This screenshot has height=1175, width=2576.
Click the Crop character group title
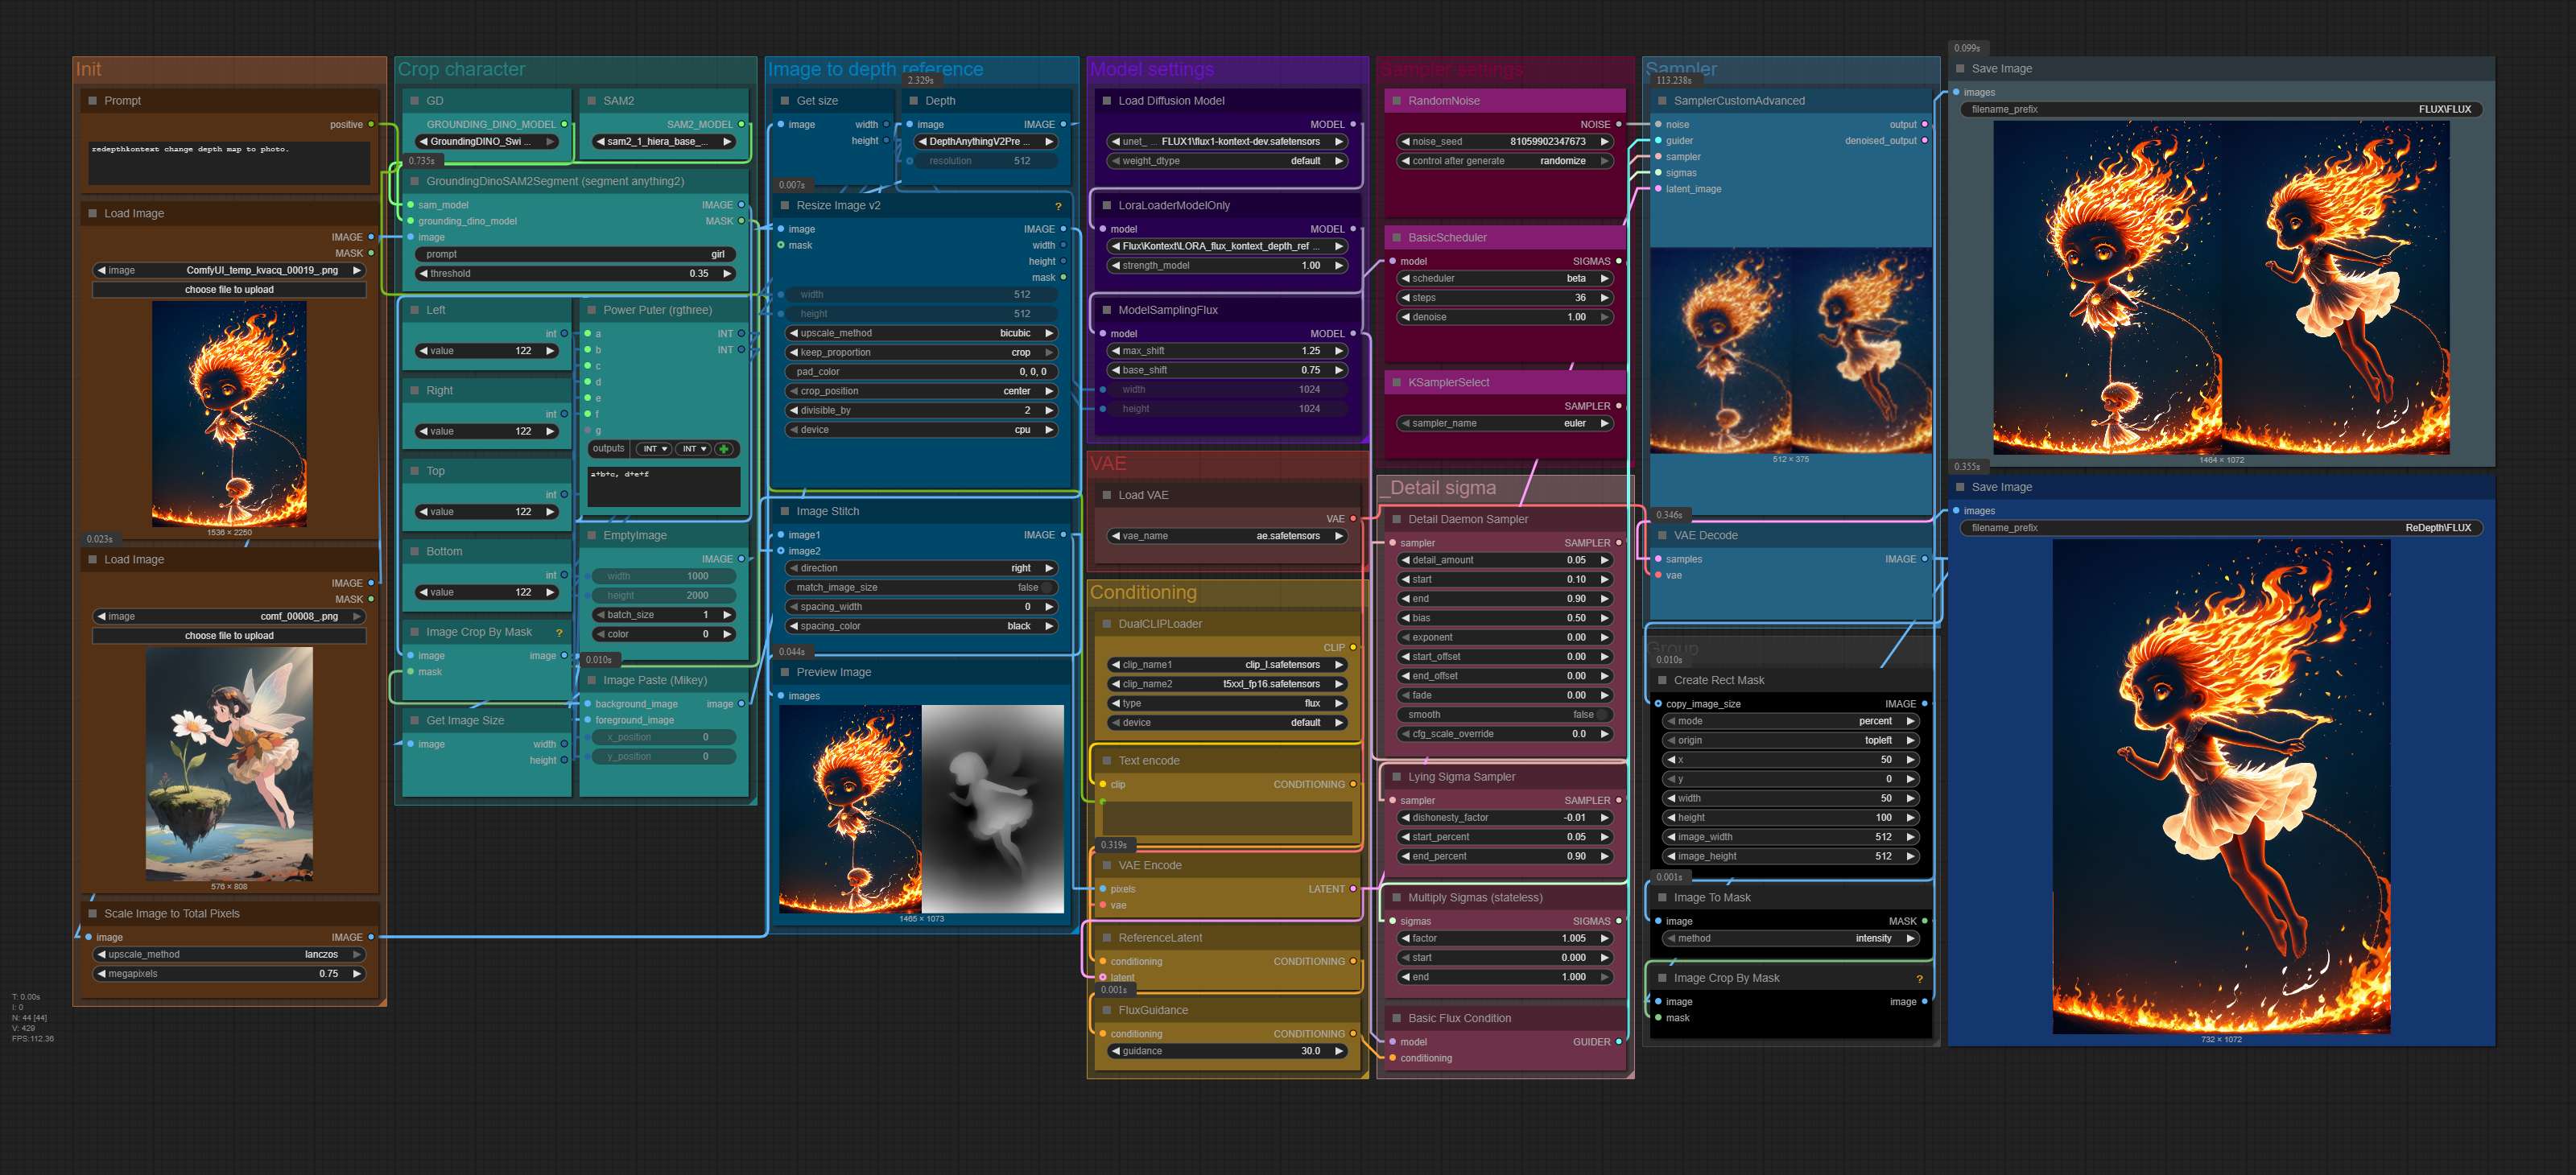click(461, 70)
